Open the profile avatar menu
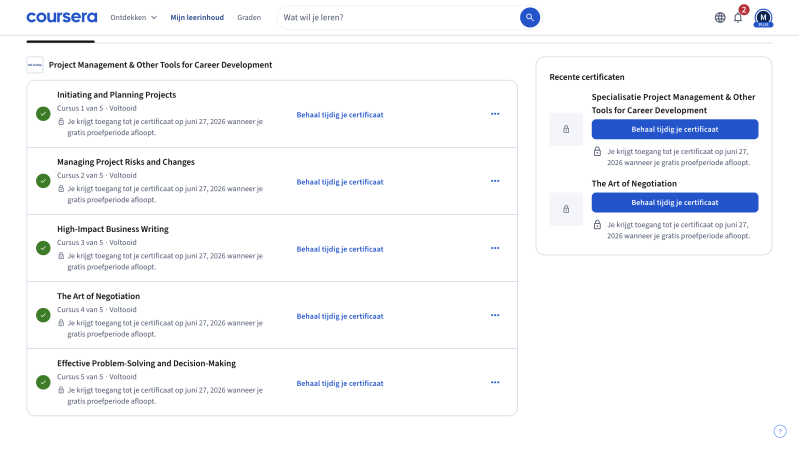 763,18
